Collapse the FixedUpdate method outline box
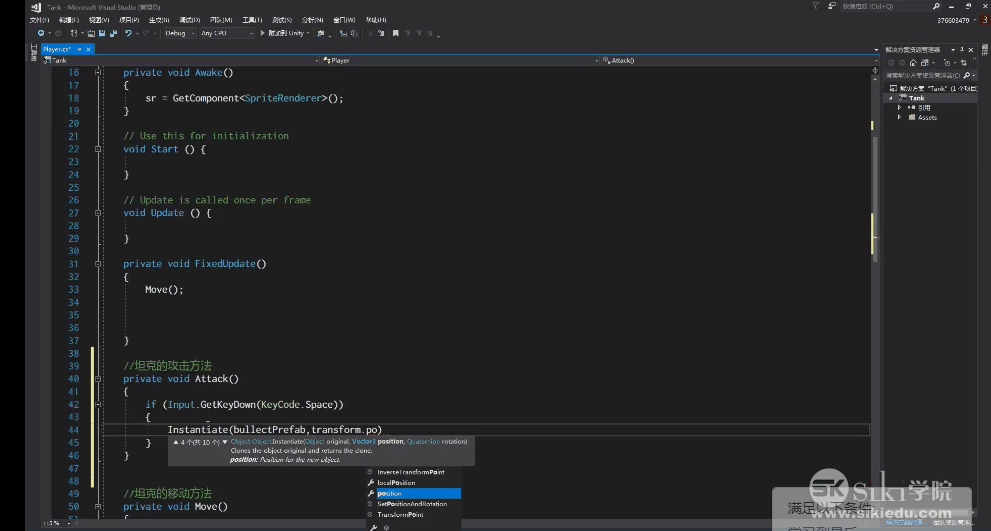Screen dimensions: 991x531 [x=98, y=264]
